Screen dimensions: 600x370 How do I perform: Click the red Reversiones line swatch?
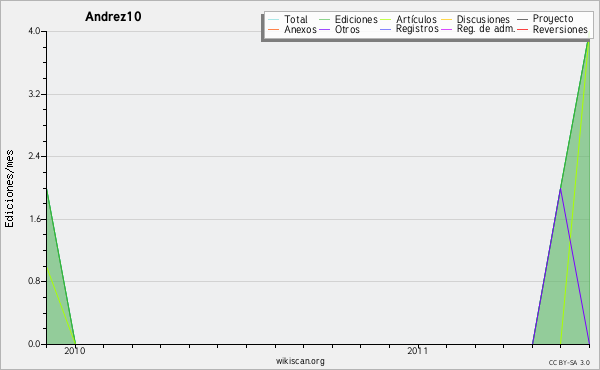point(523,29)
